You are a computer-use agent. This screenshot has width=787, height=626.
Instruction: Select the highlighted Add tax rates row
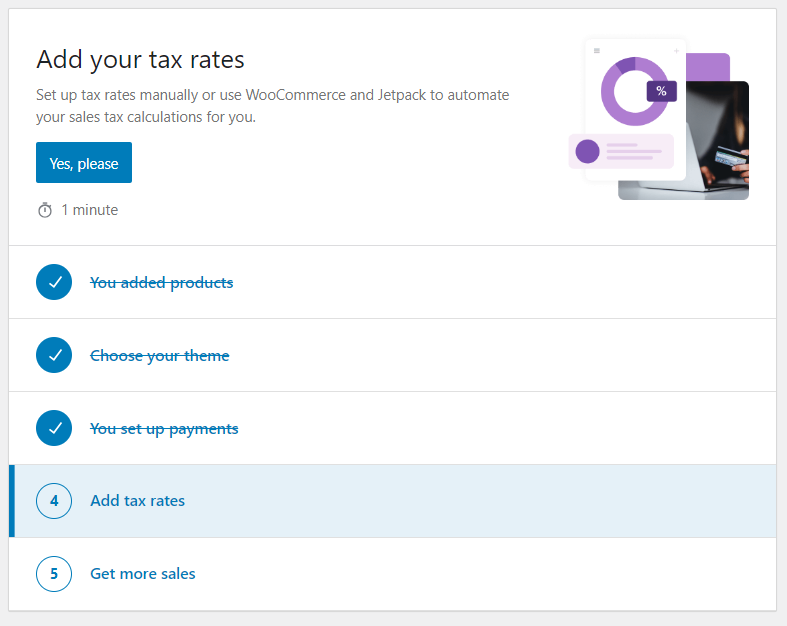[392, 501]
